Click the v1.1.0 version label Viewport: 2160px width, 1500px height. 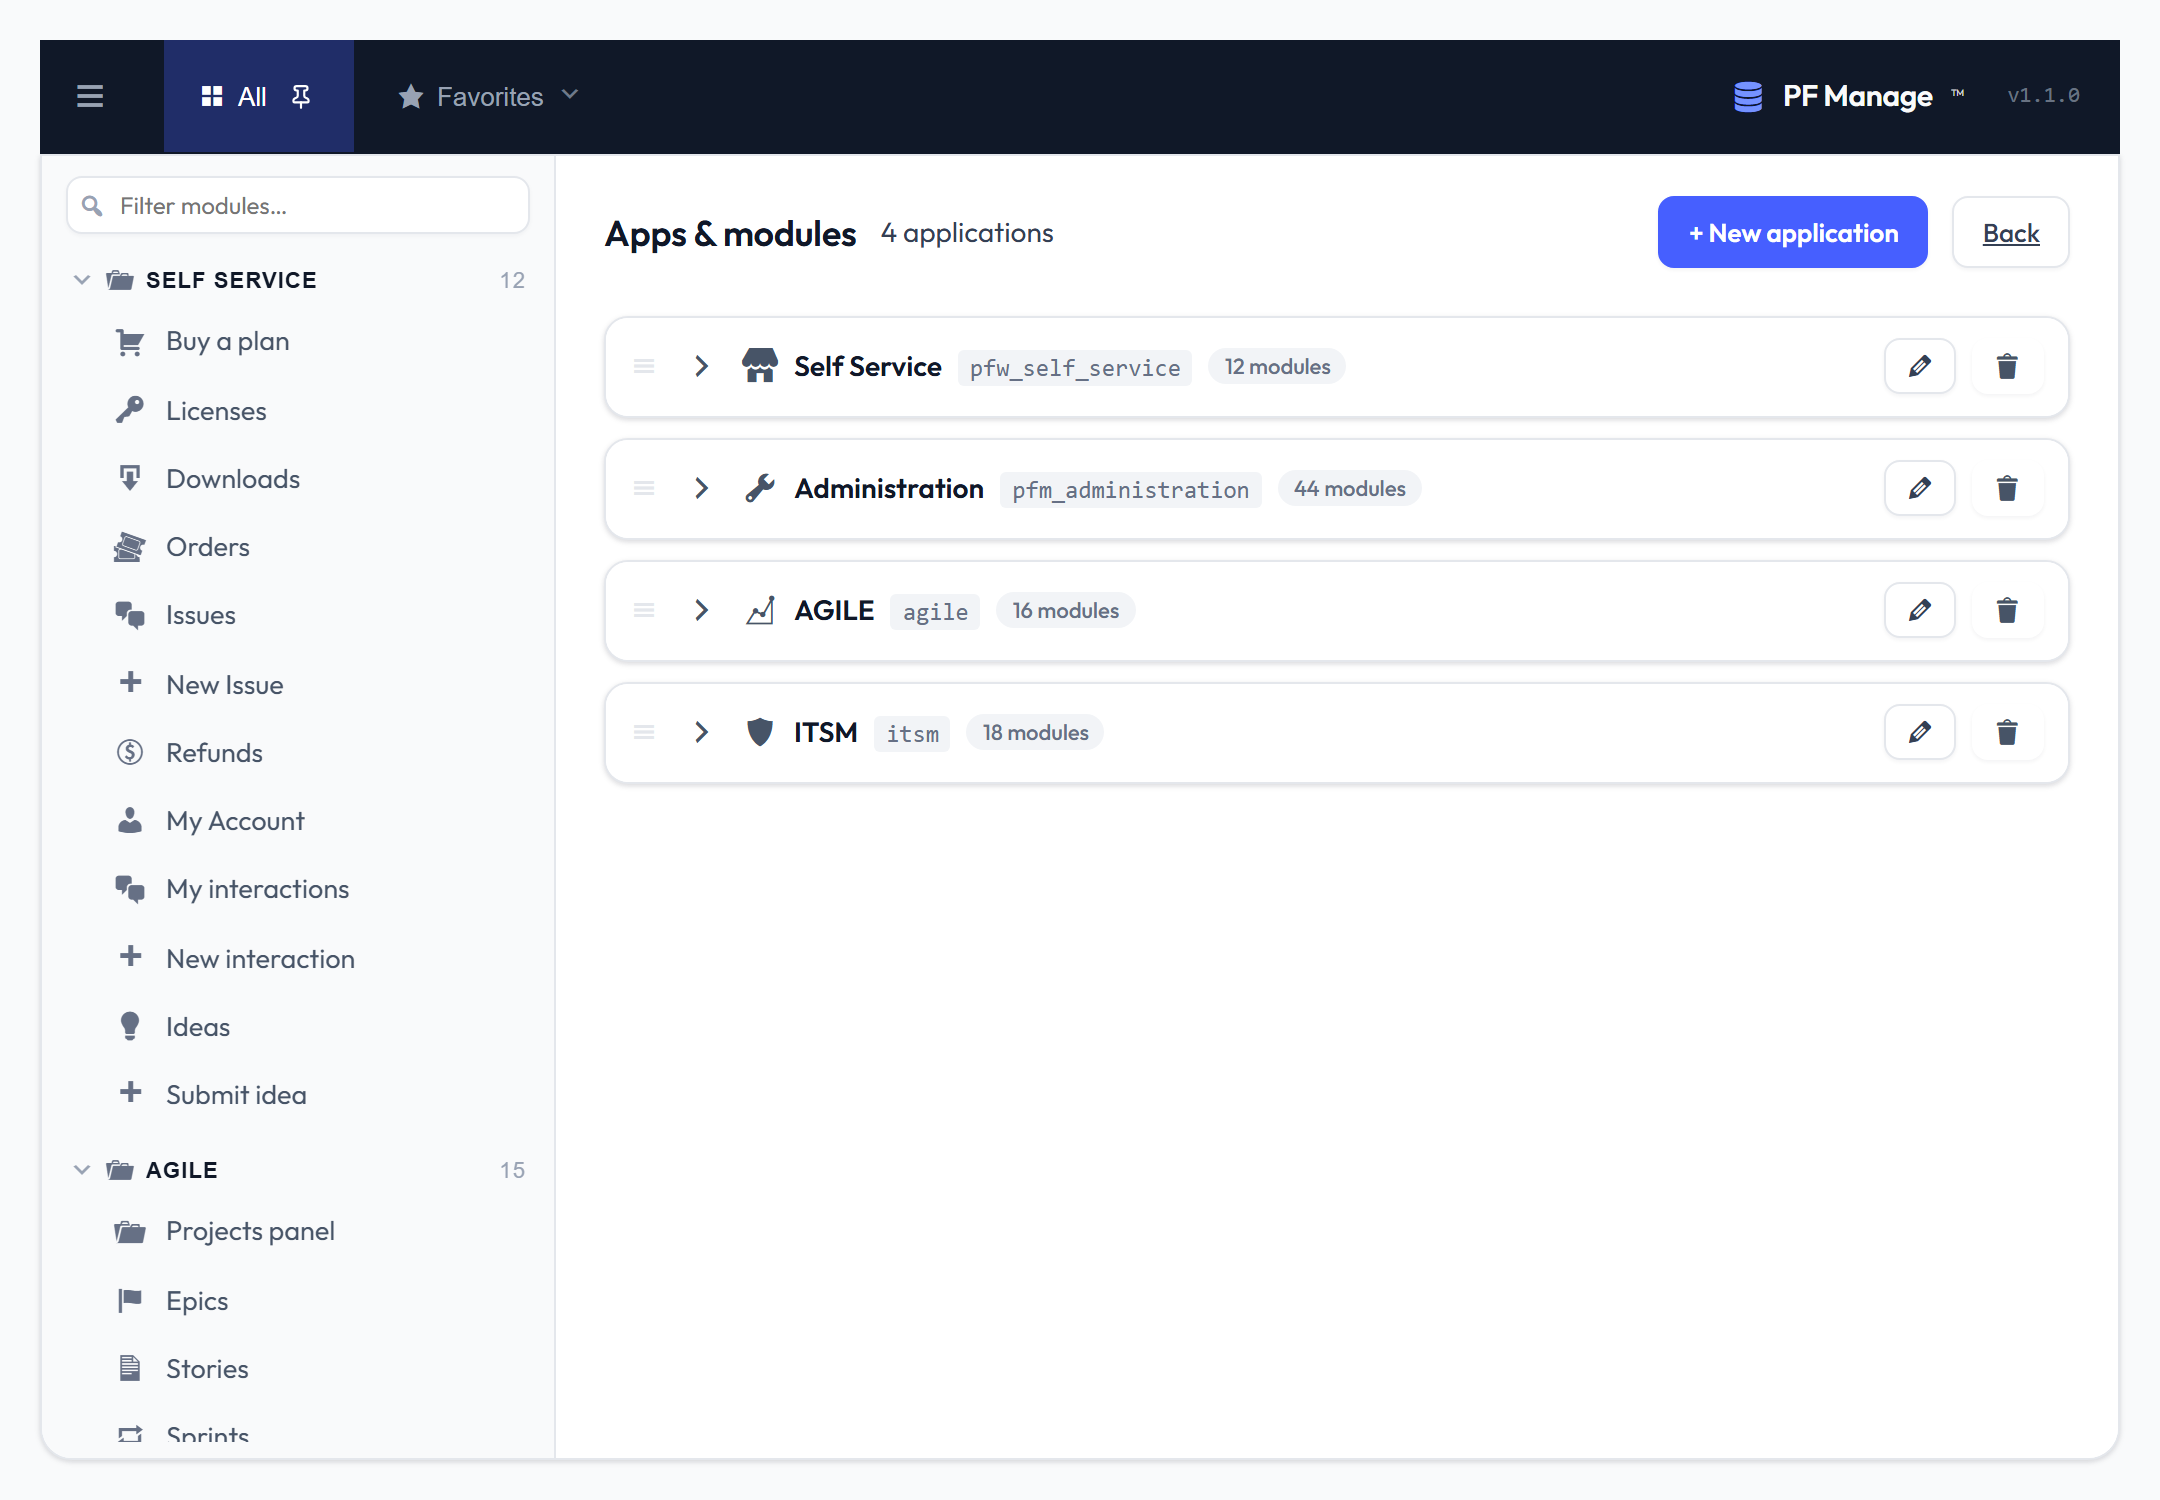click(x=2043, y=95)
